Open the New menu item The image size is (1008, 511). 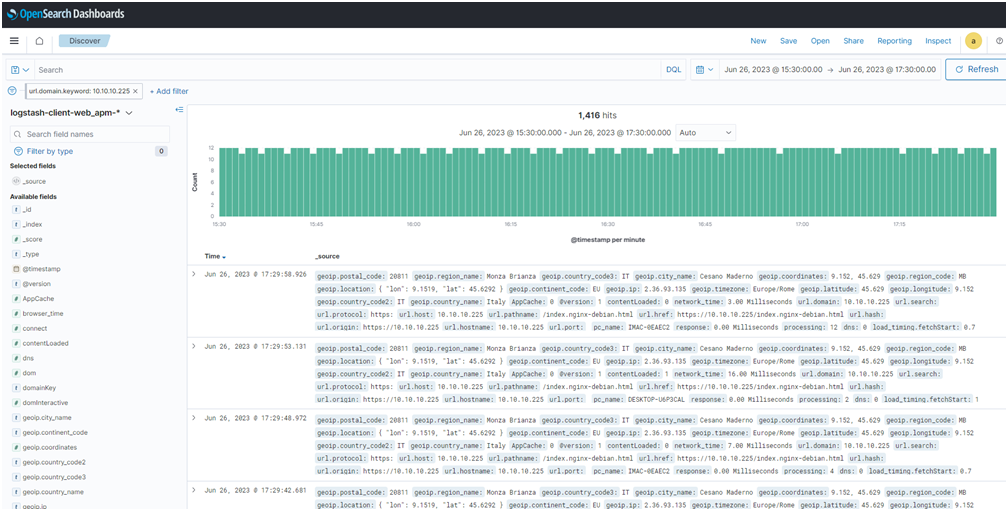[x=759, y=40]
